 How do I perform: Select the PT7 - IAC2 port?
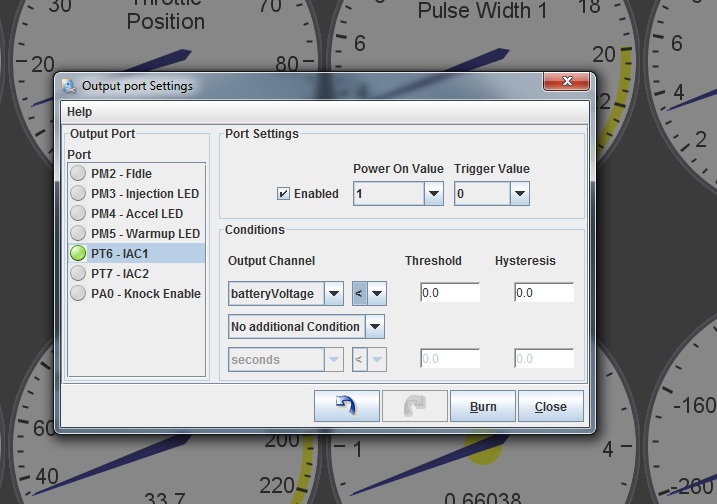(119, 274)
